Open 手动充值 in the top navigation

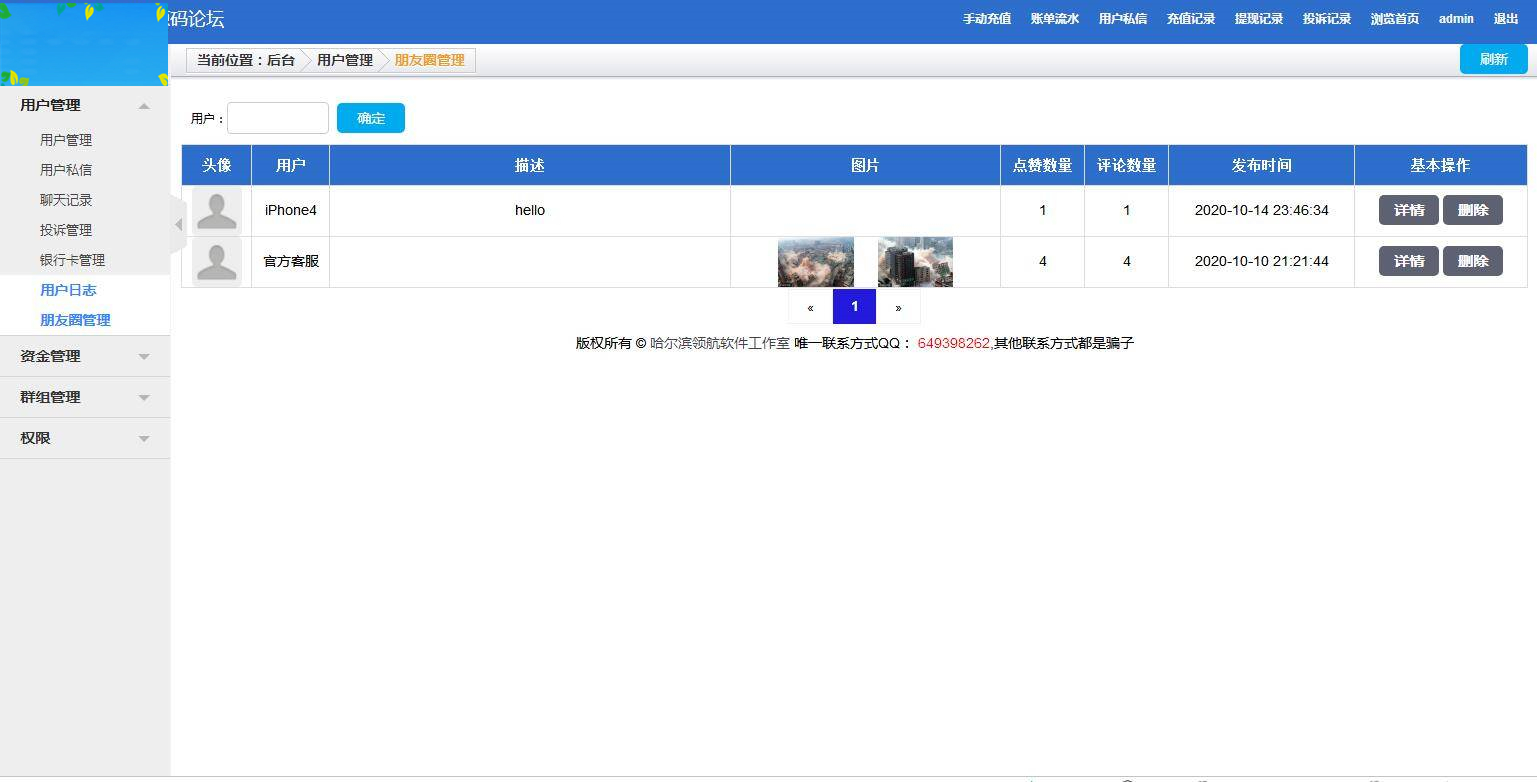[x=987, y=18]
